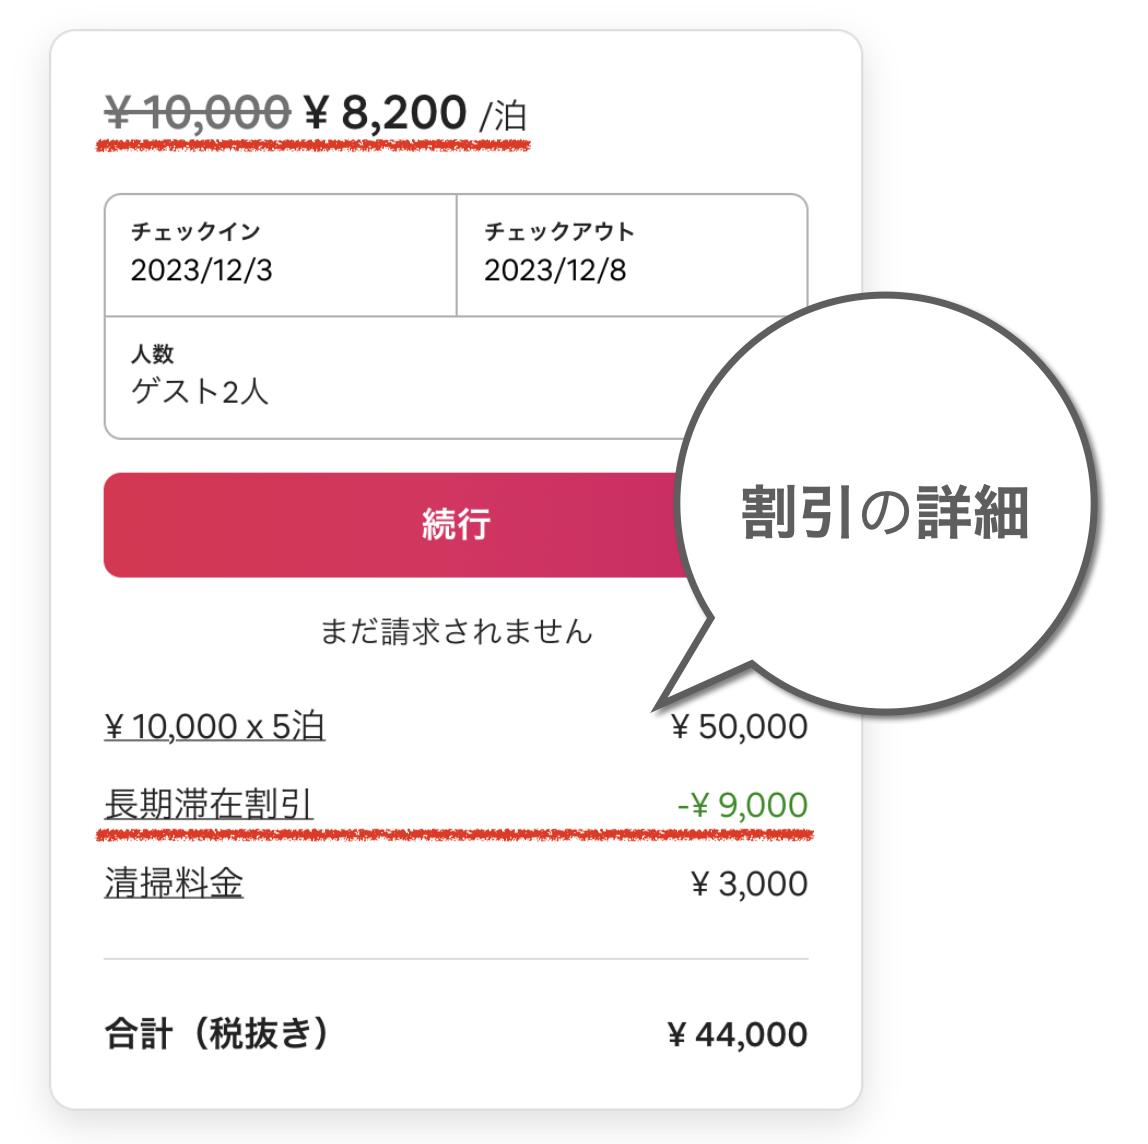Click the ¥50,000 subtotal amount

coord(739,727)
